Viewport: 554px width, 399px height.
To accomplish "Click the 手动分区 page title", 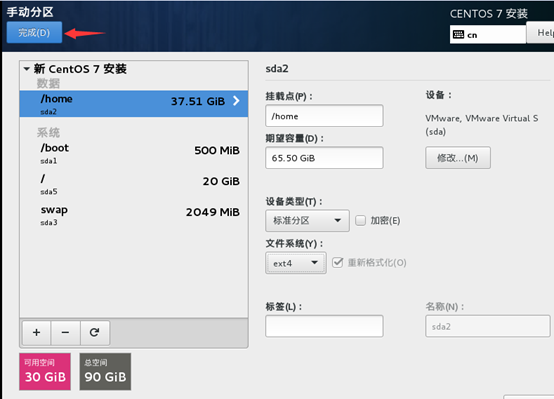I will click(30, 12).
